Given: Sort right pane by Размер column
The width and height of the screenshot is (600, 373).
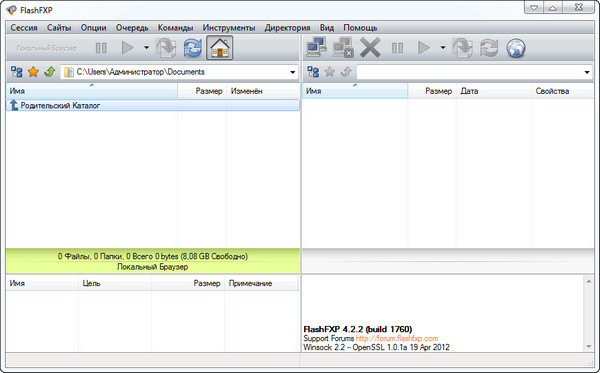Looking at the screenshot, I should [x=432, y=91].
